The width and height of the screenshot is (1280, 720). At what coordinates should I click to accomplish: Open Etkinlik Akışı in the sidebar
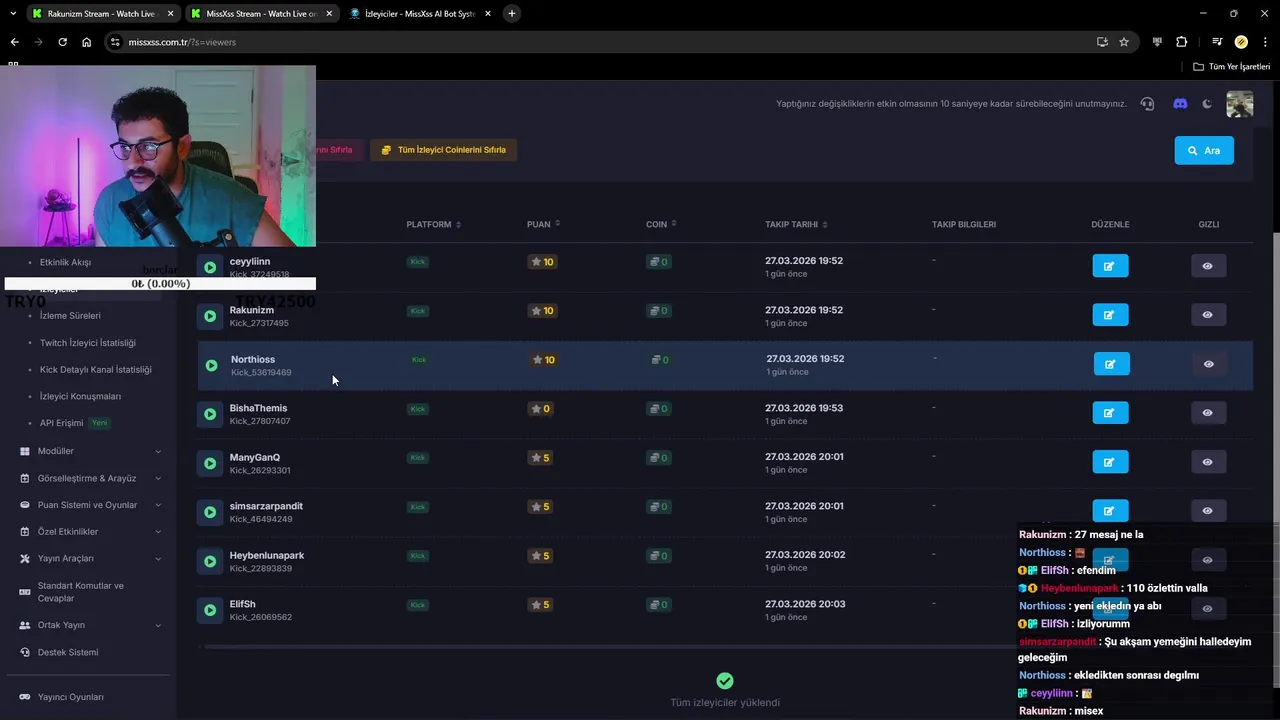[65, 262]
